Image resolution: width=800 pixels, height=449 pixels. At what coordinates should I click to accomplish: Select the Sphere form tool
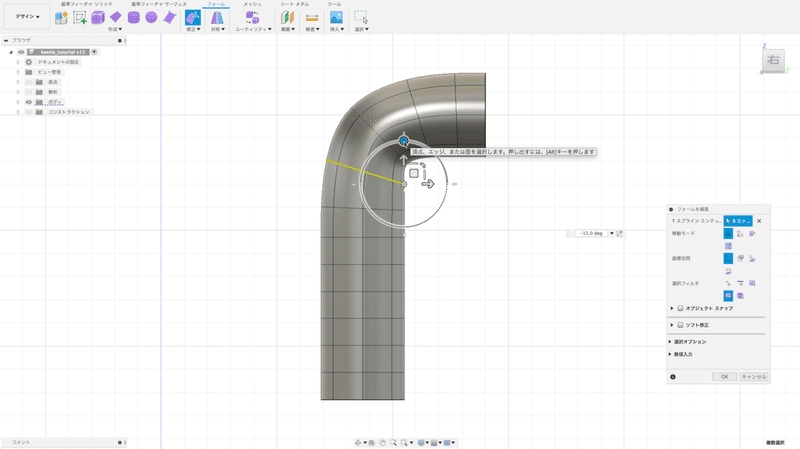151,18
